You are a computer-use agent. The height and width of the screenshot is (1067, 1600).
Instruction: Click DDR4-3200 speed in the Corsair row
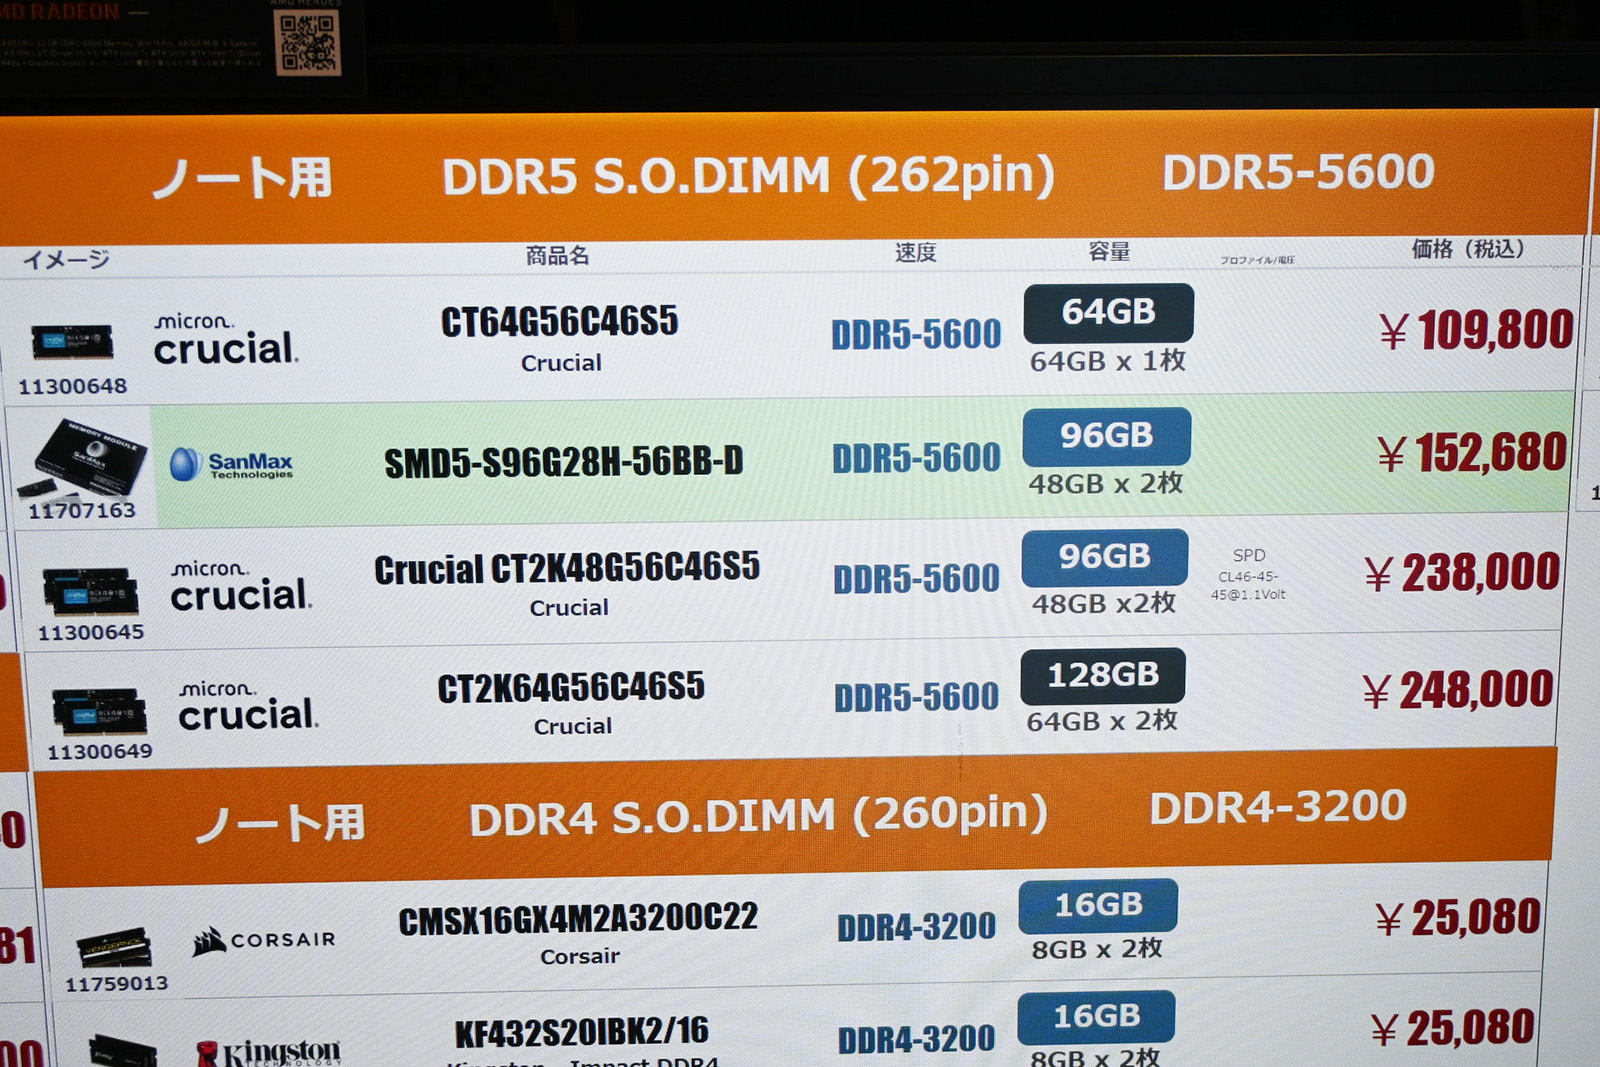click(x=916, y=927)
